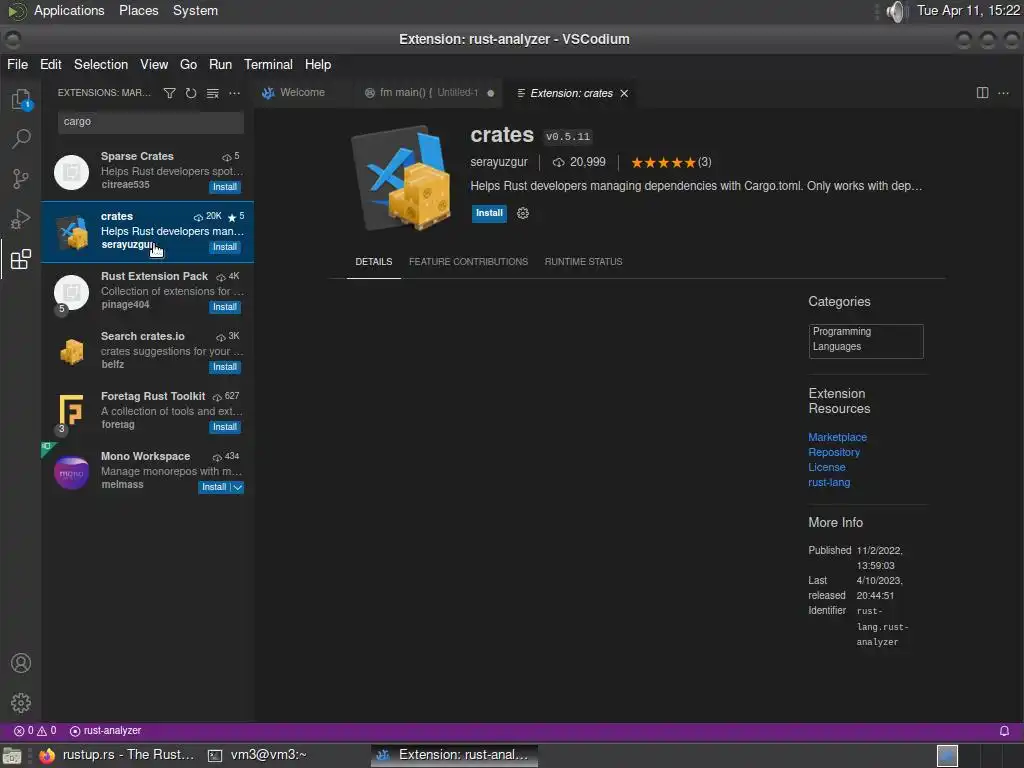
Task: Open the Edit menu
Action: pos(51,65)
